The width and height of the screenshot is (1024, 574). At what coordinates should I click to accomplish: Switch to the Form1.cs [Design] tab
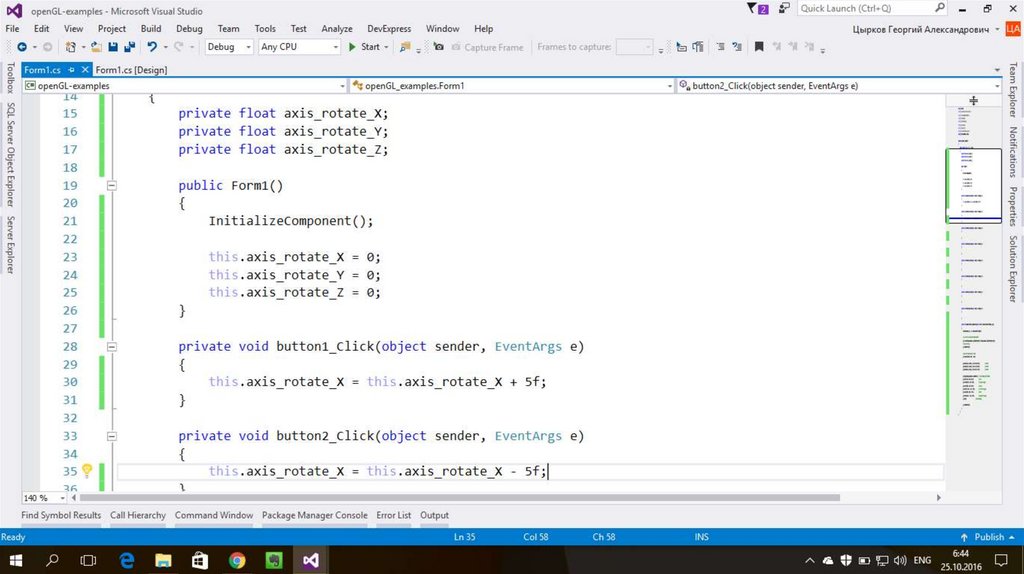tap(131, 70)
